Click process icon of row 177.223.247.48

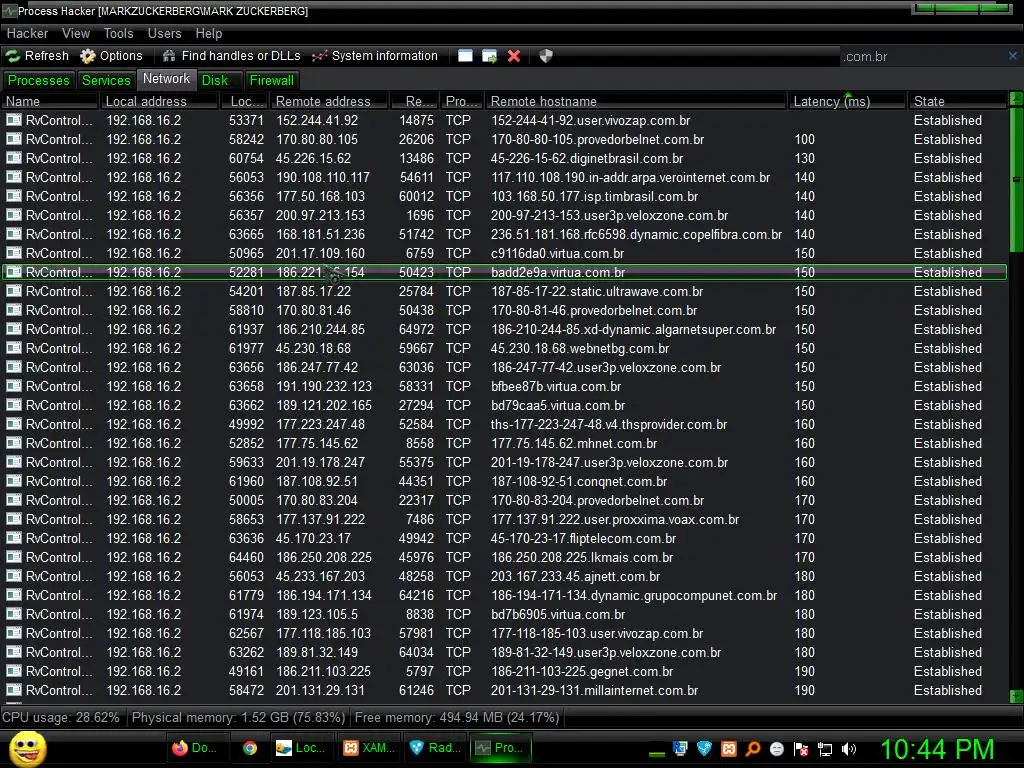(14, 424)
